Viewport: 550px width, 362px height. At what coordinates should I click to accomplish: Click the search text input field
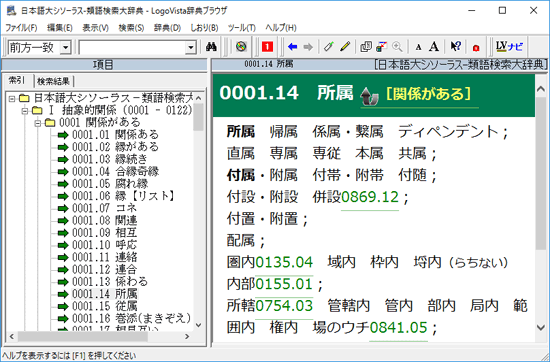132,47
